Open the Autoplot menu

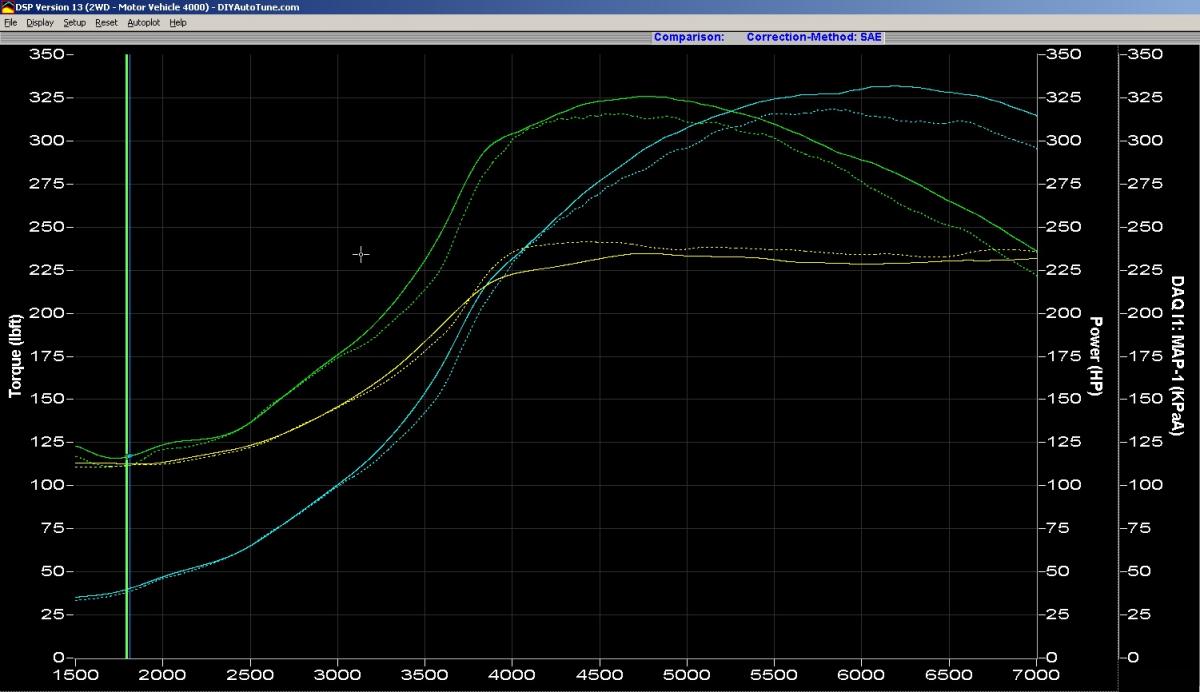pos(144,22)
